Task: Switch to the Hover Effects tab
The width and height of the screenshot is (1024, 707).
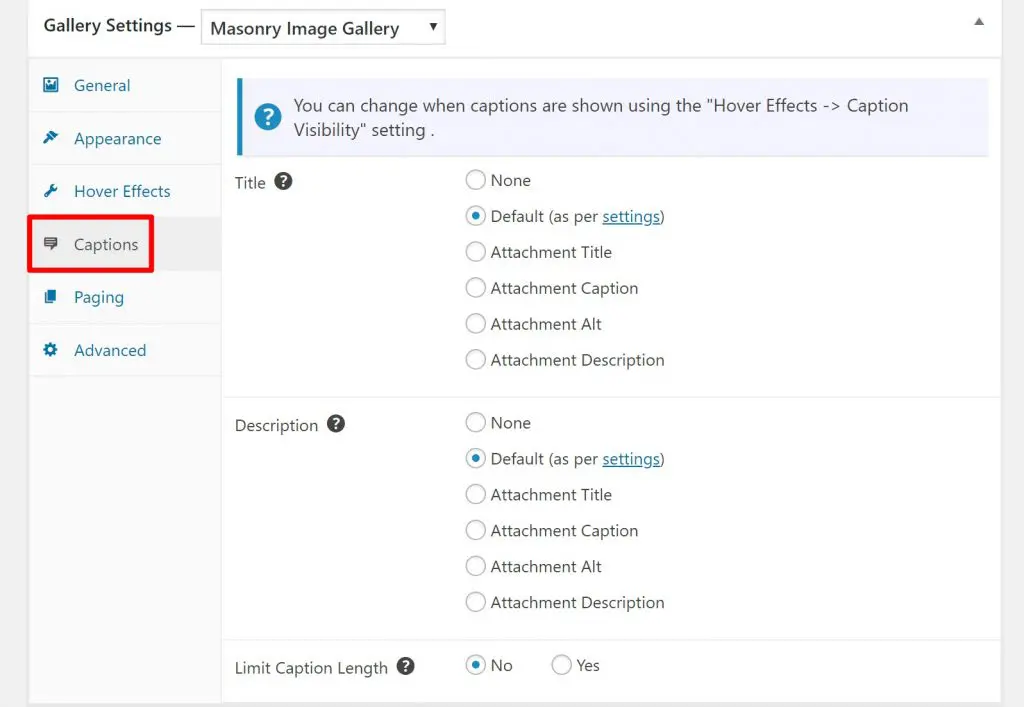Action: pyautogui.click(x=122, y=191)
